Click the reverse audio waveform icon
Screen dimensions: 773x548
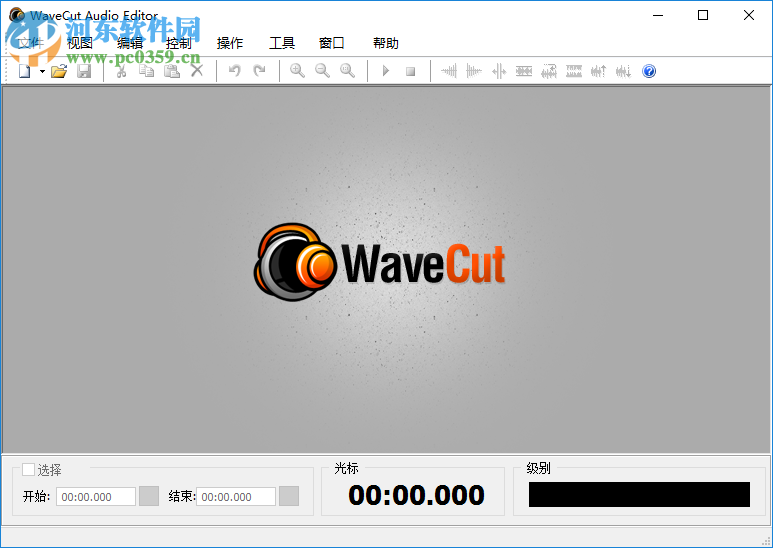(549, 71)
